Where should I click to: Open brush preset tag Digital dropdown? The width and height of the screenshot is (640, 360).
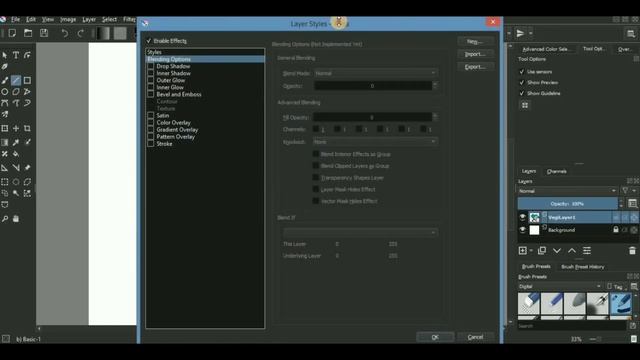[560, 287]
